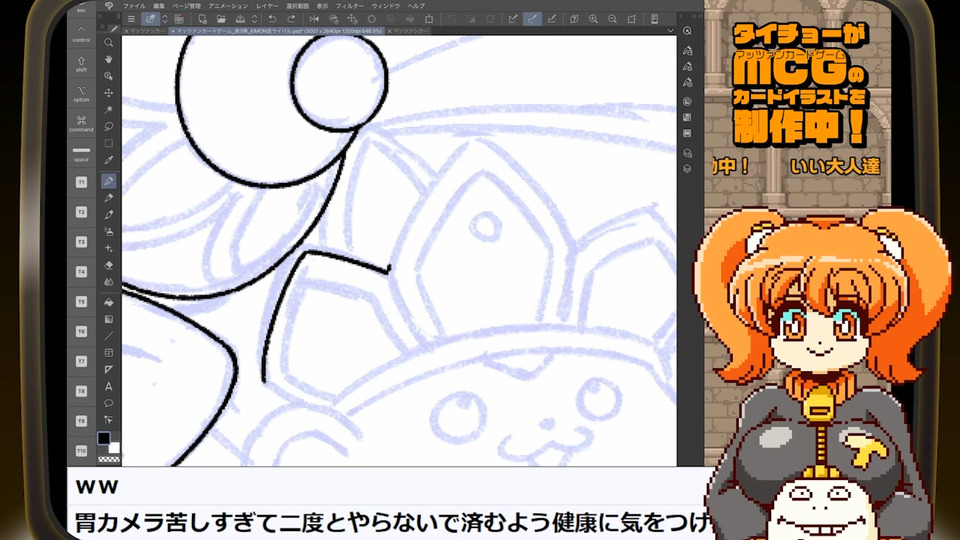The image size is (960, 540).
Task: Open the Brush Size palette icon
Action: point(688,82)
